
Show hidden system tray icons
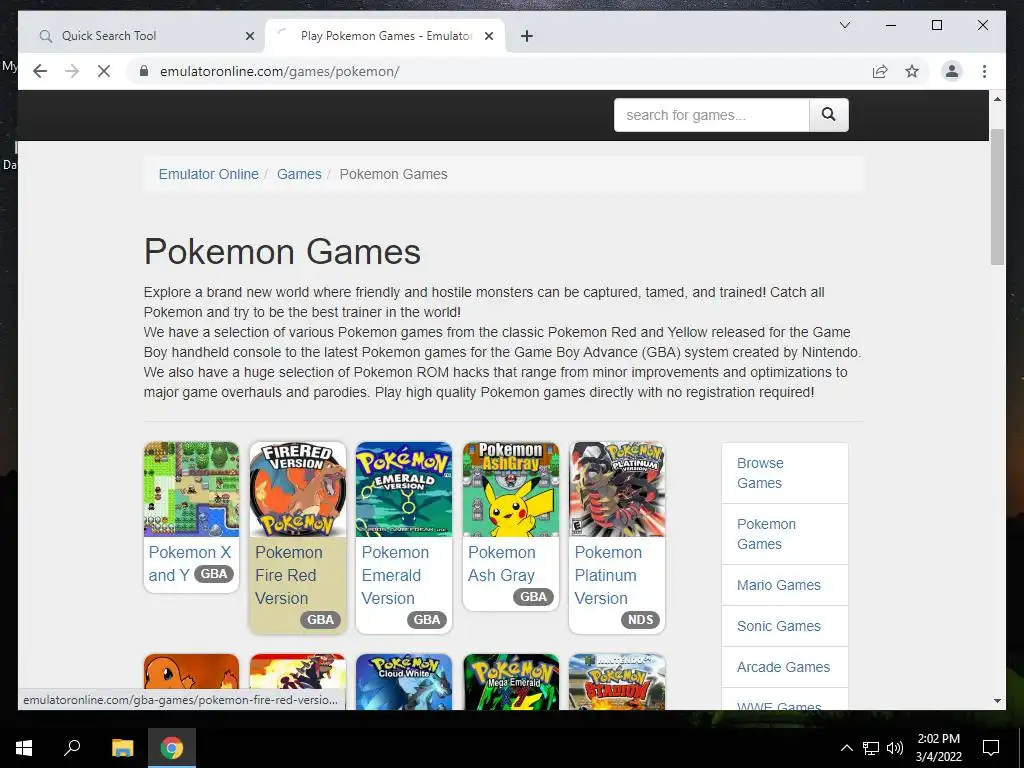[846, 748]
